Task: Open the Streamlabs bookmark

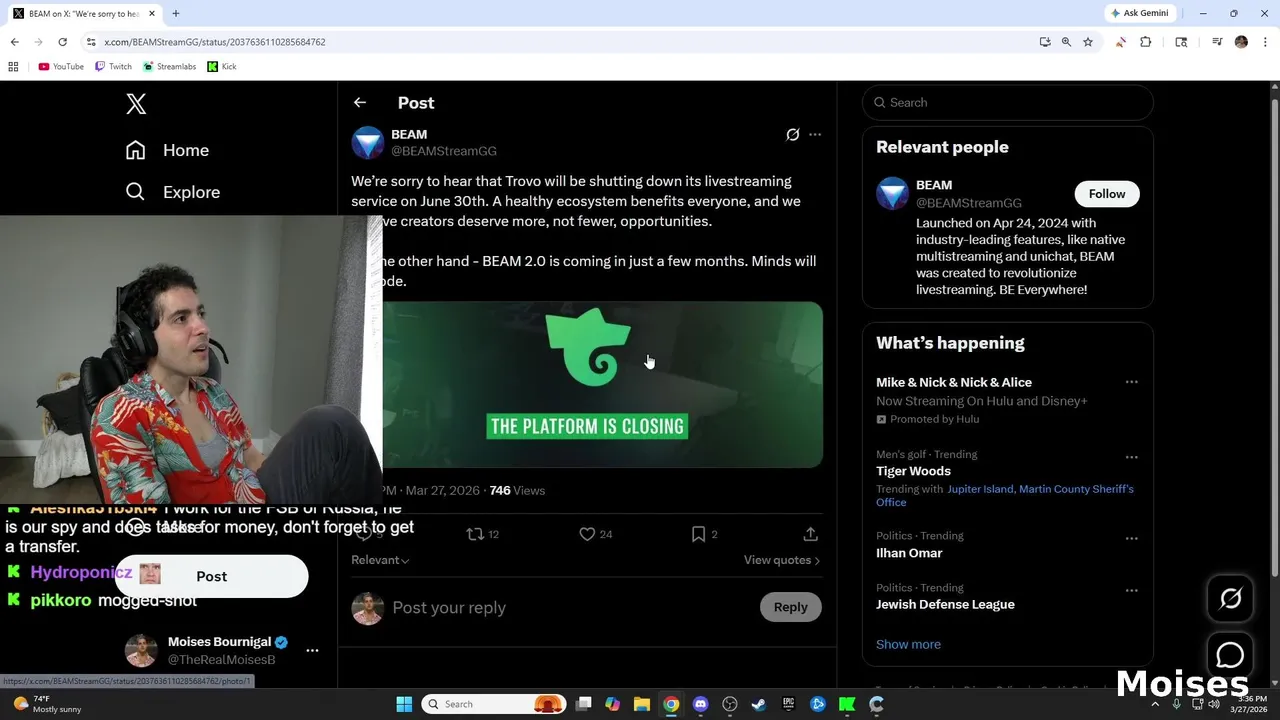Action: [x=169, y=67]
